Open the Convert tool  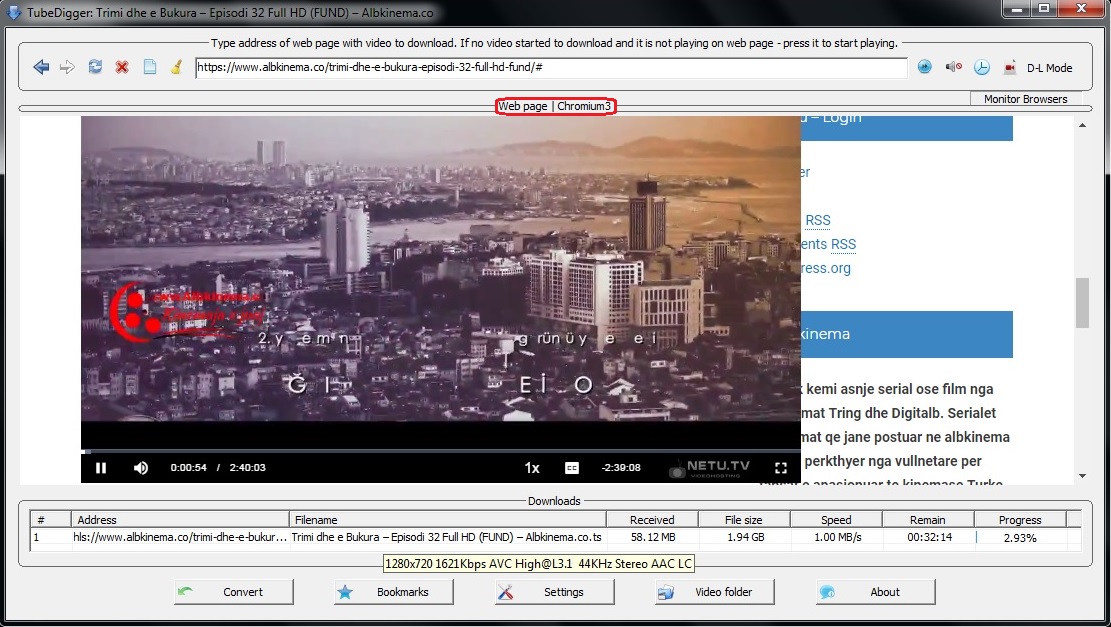(234, 592)
